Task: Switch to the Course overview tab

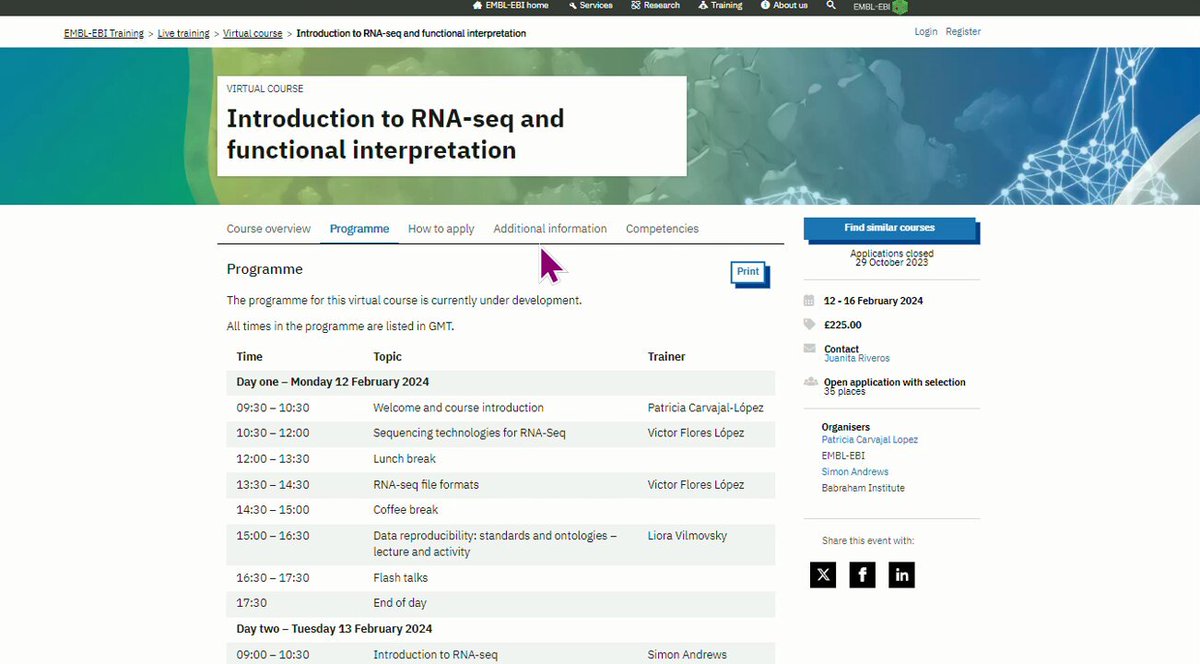Action: (x=269, y=229)
